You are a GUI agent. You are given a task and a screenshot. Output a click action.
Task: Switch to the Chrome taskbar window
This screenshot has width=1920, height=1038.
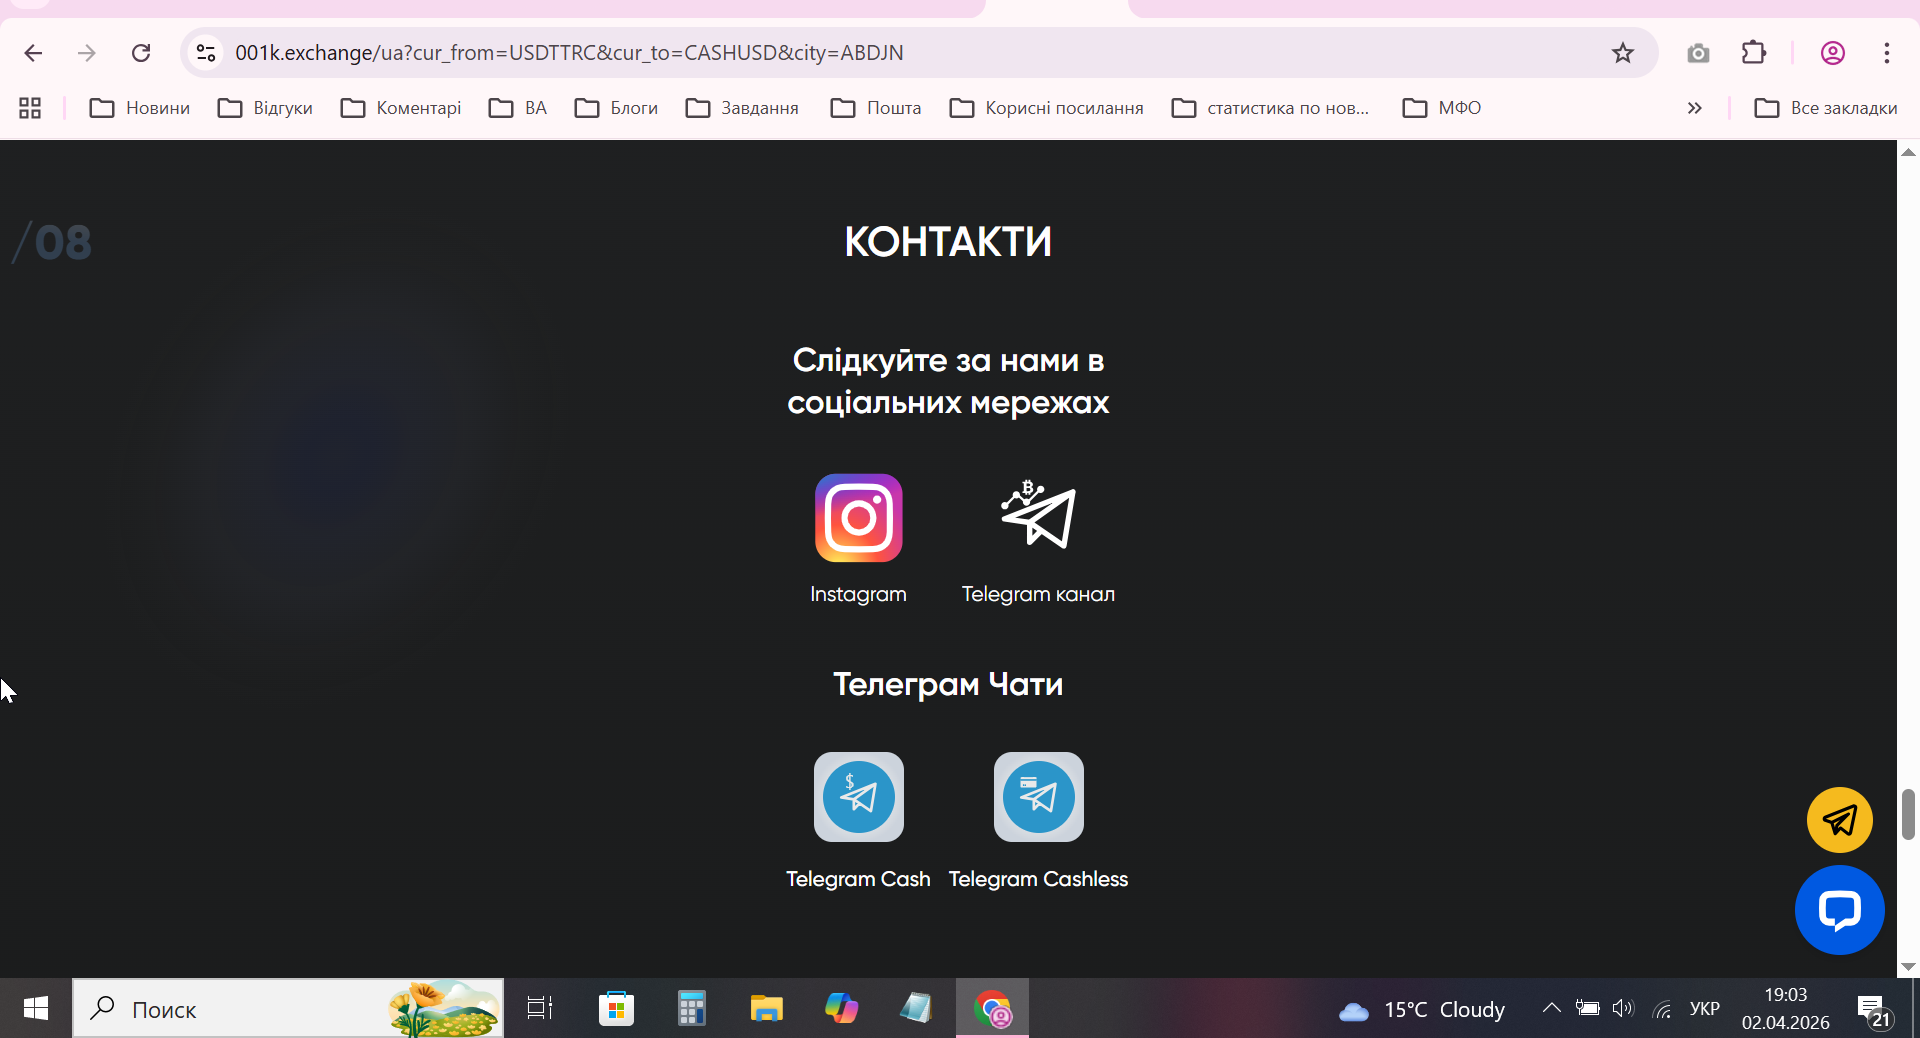(992, 1008)
